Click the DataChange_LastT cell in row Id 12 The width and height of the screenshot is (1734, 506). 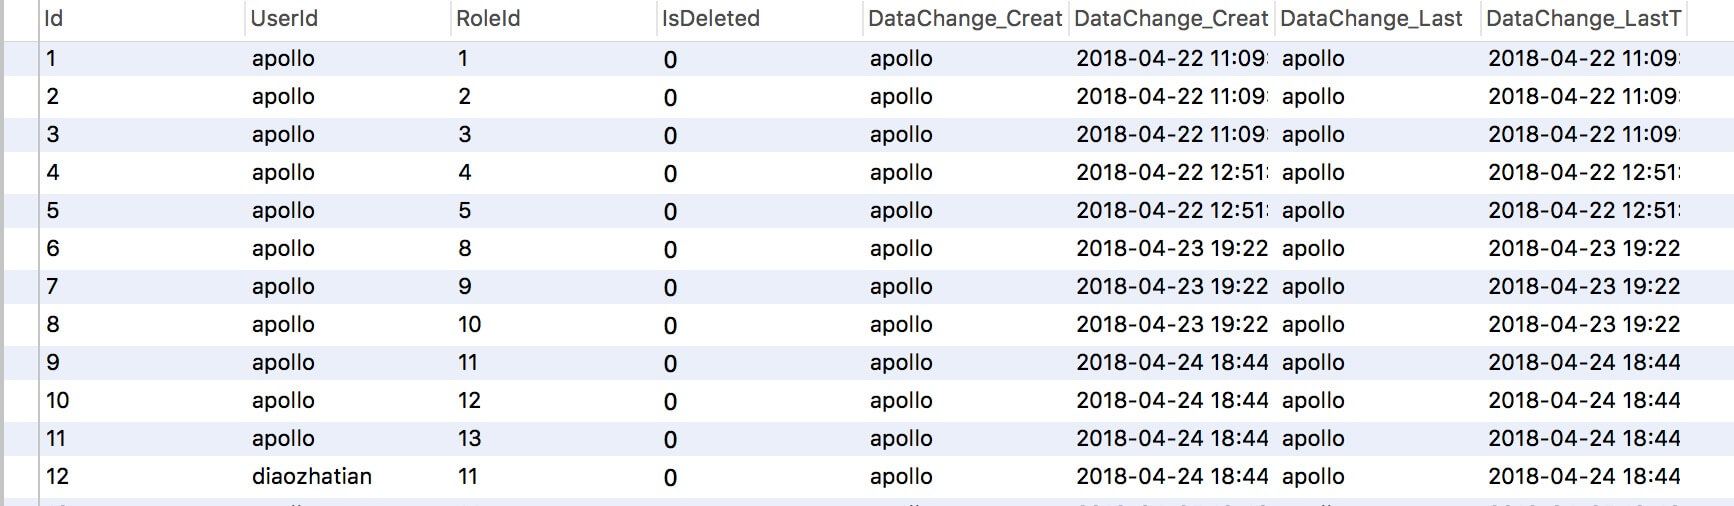pyautogui.click(x=1584, y=477)
